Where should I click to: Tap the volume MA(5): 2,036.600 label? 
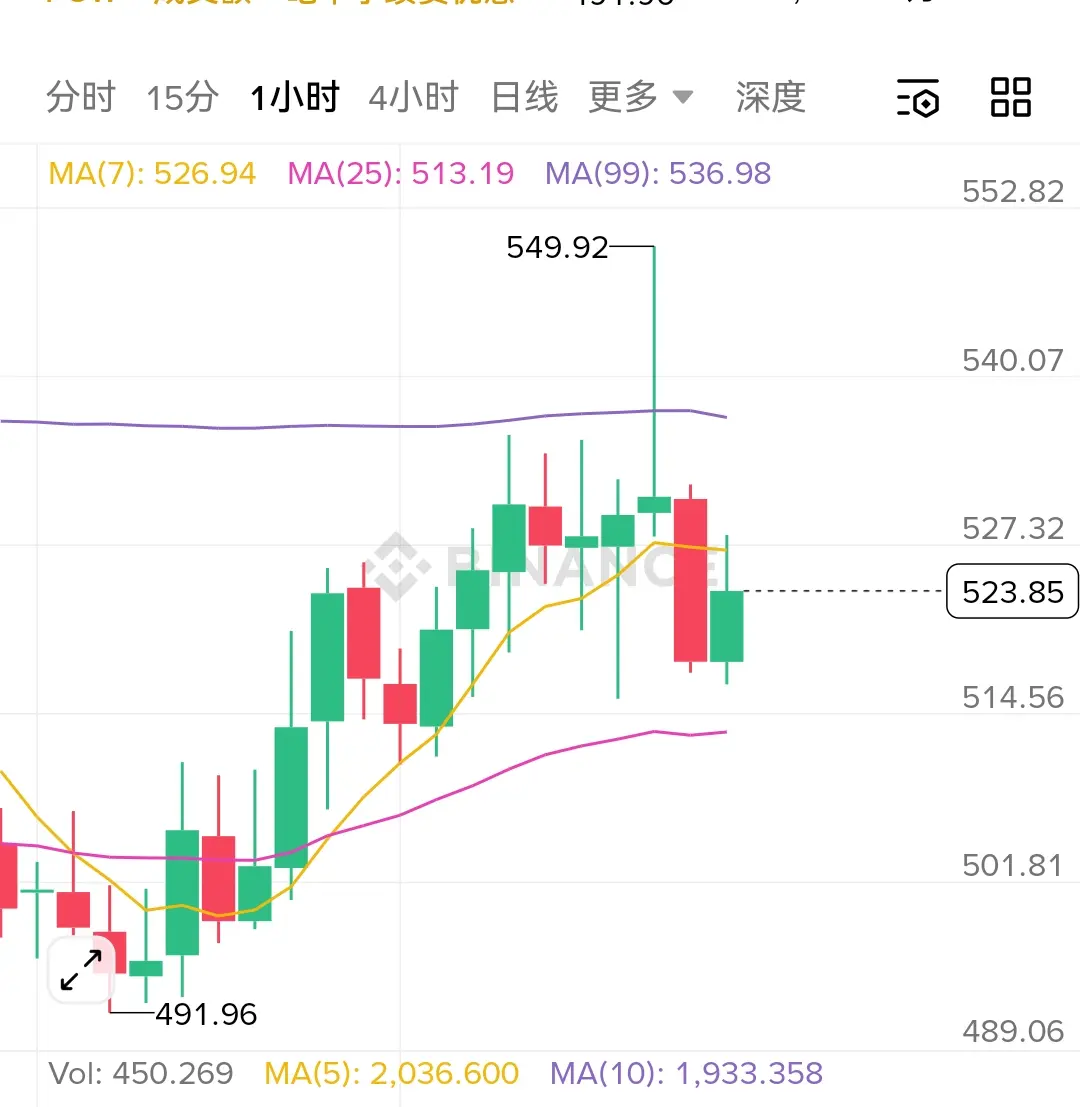point(392,1074)
